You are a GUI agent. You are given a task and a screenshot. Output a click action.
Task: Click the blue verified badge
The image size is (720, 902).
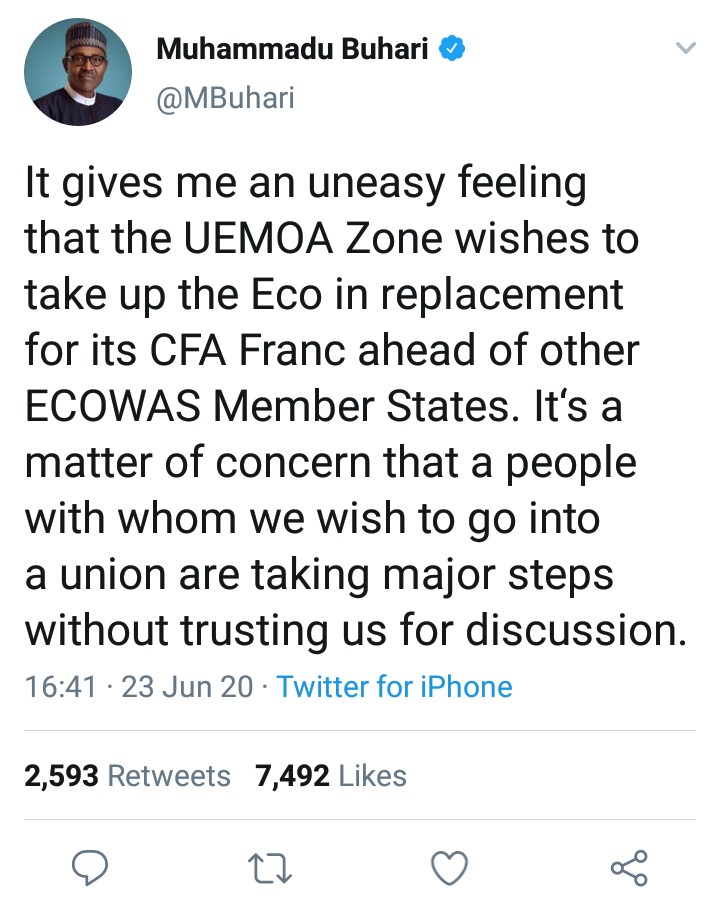pyautogui.click(x=453, y=47)
